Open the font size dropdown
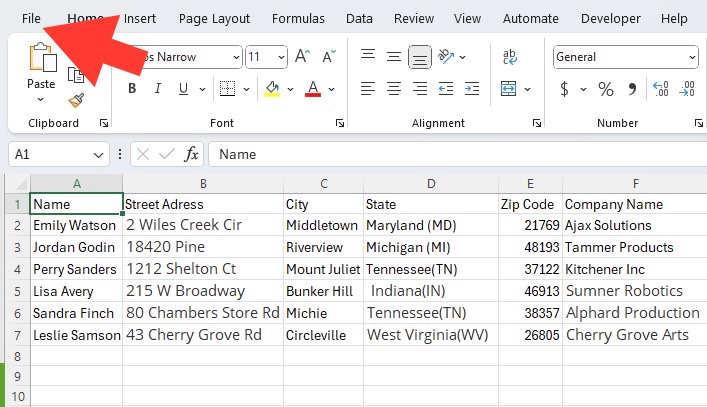Image resolution: width=707 pixels, height=407 pixels. [x=281, y=57]
